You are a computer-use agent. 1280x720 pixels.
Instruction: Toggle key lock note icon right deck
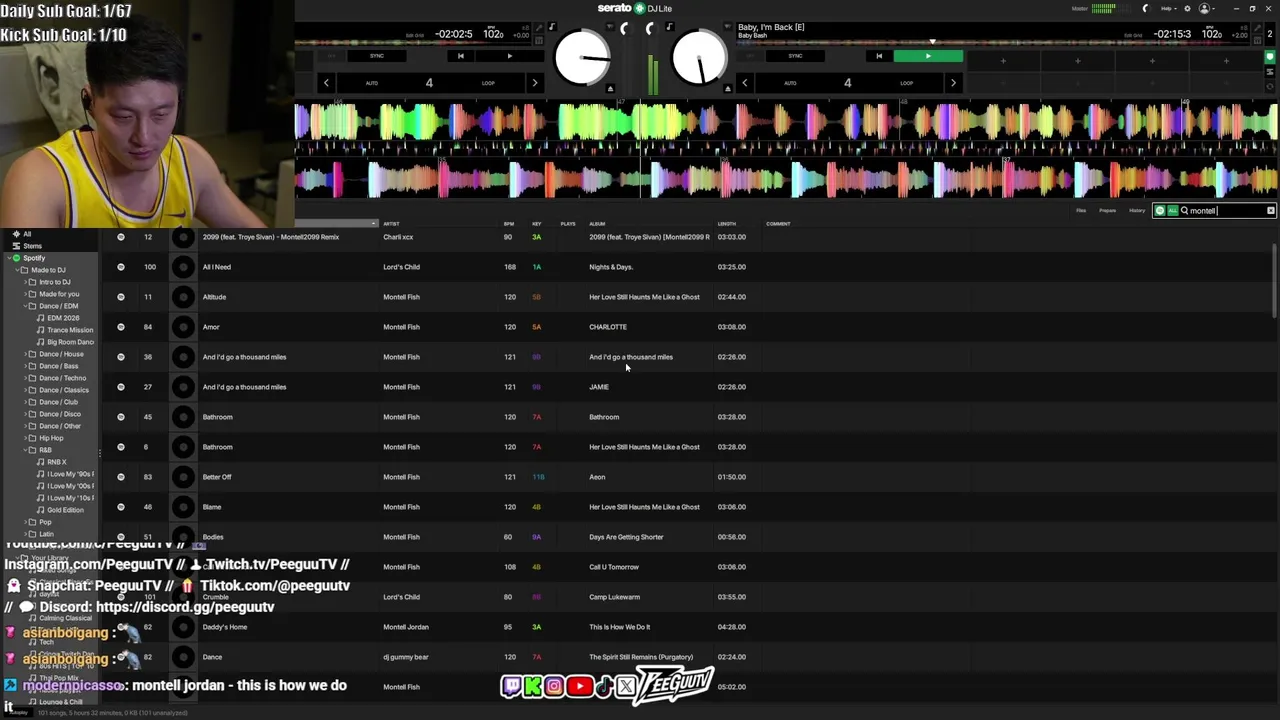[670, 27]
